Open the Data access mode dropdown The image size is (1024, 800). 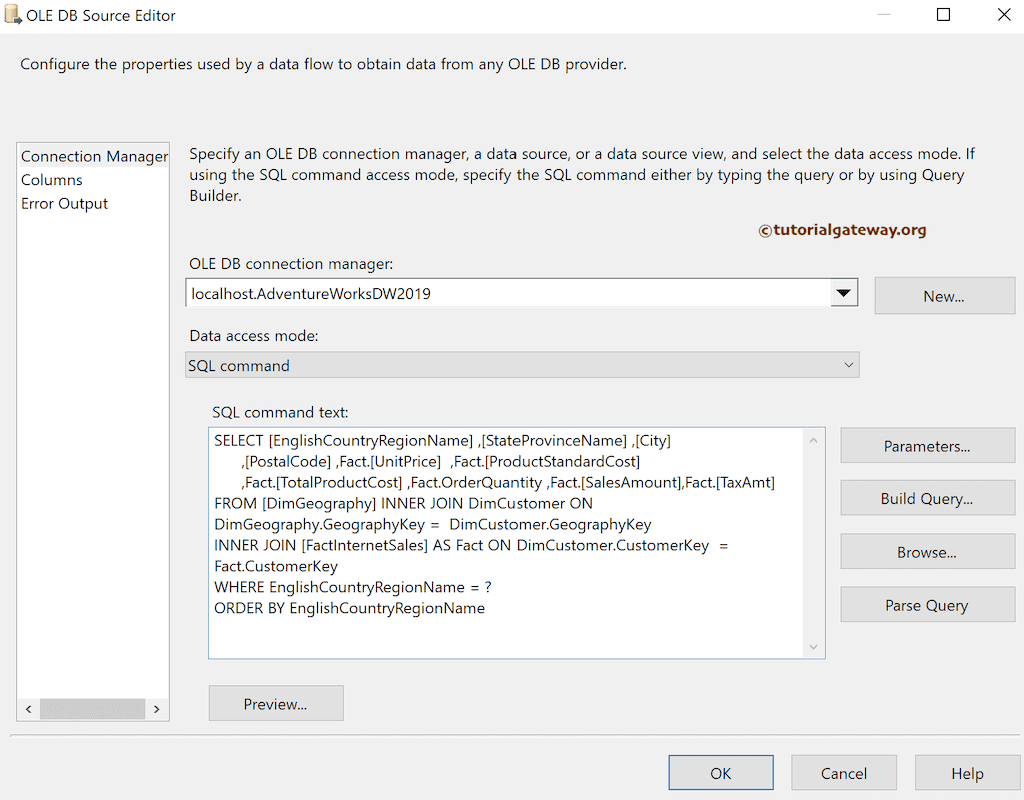[522, 365]
